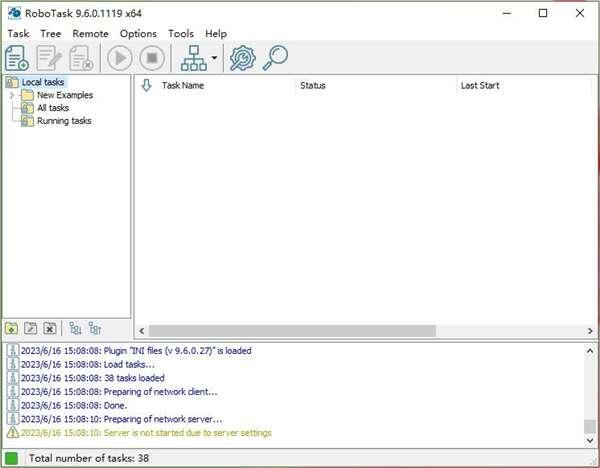The height and width of the screenshot is (468, 600).
Task: Click the Delete Task toolbar icon
Action: tap(81, 58)
